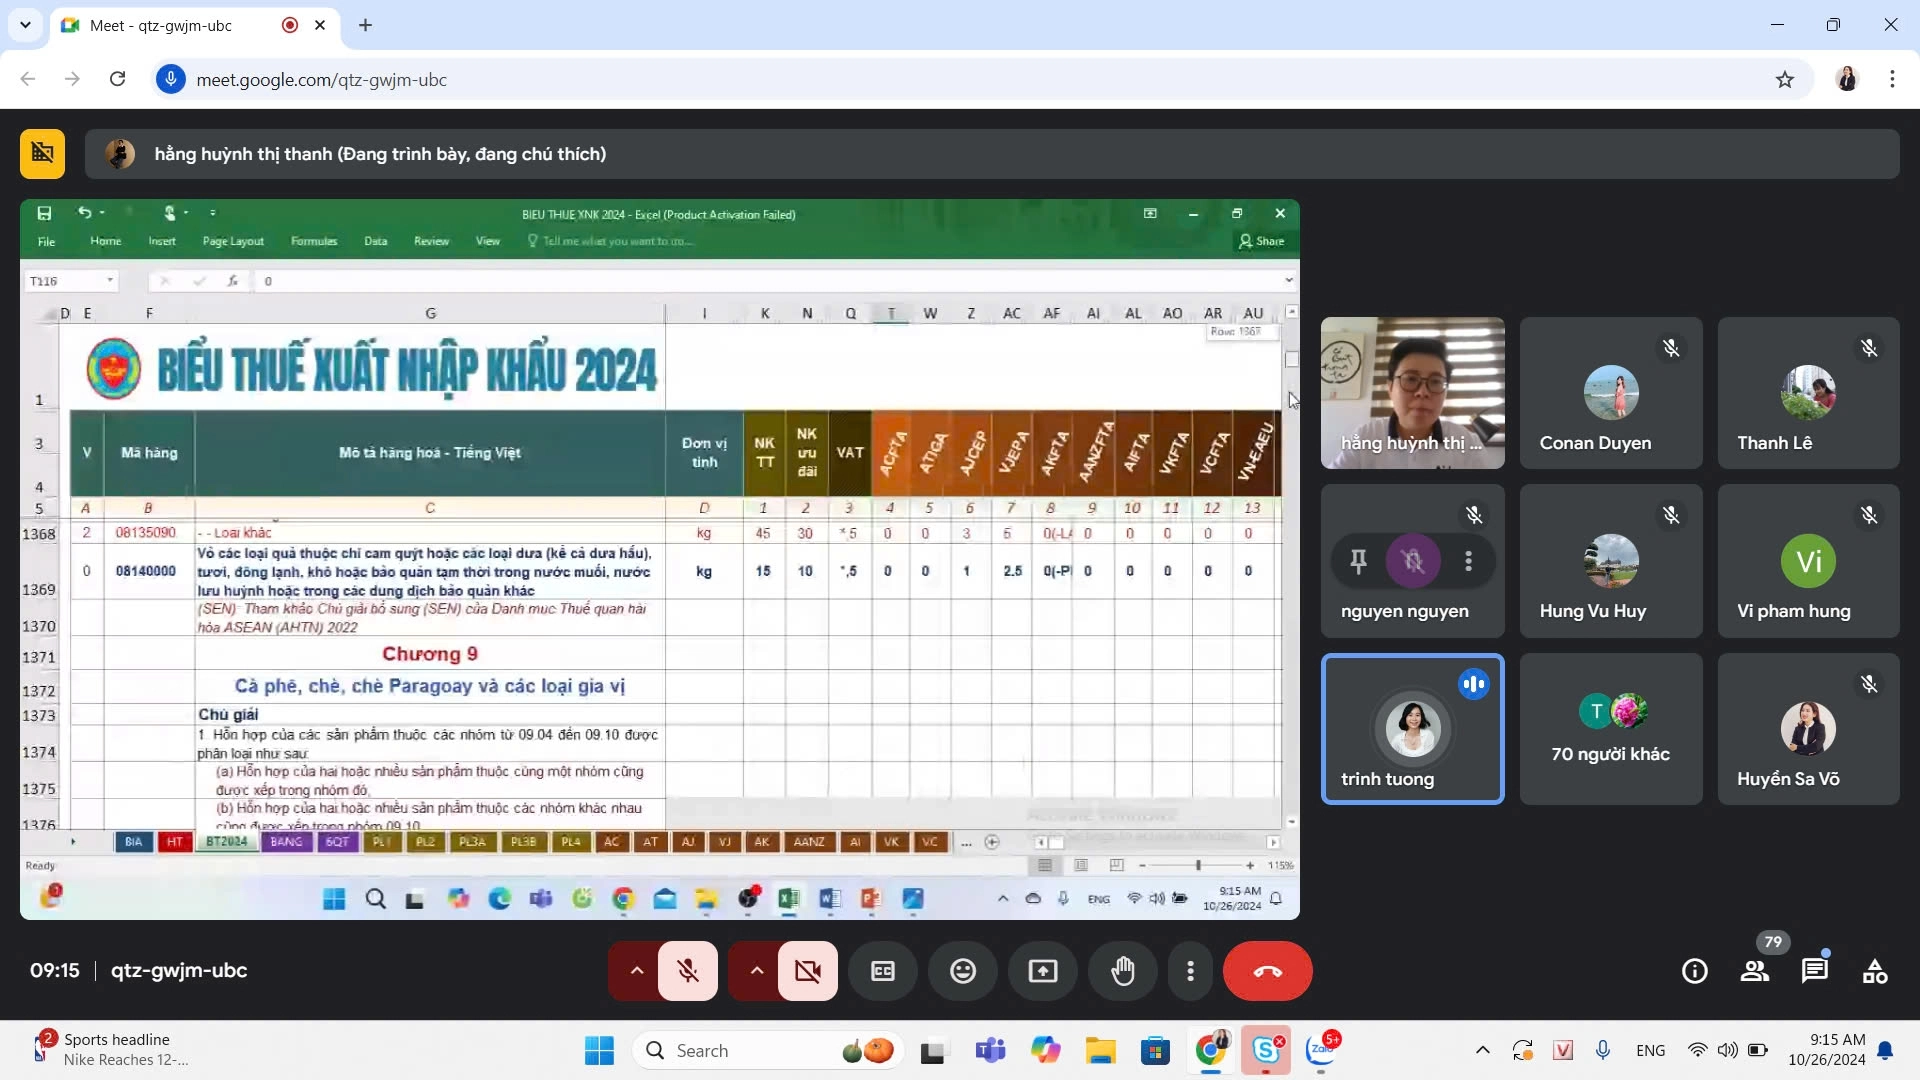Open meeting details info icon
1920x1080 pixels.
pos(1694,971)
